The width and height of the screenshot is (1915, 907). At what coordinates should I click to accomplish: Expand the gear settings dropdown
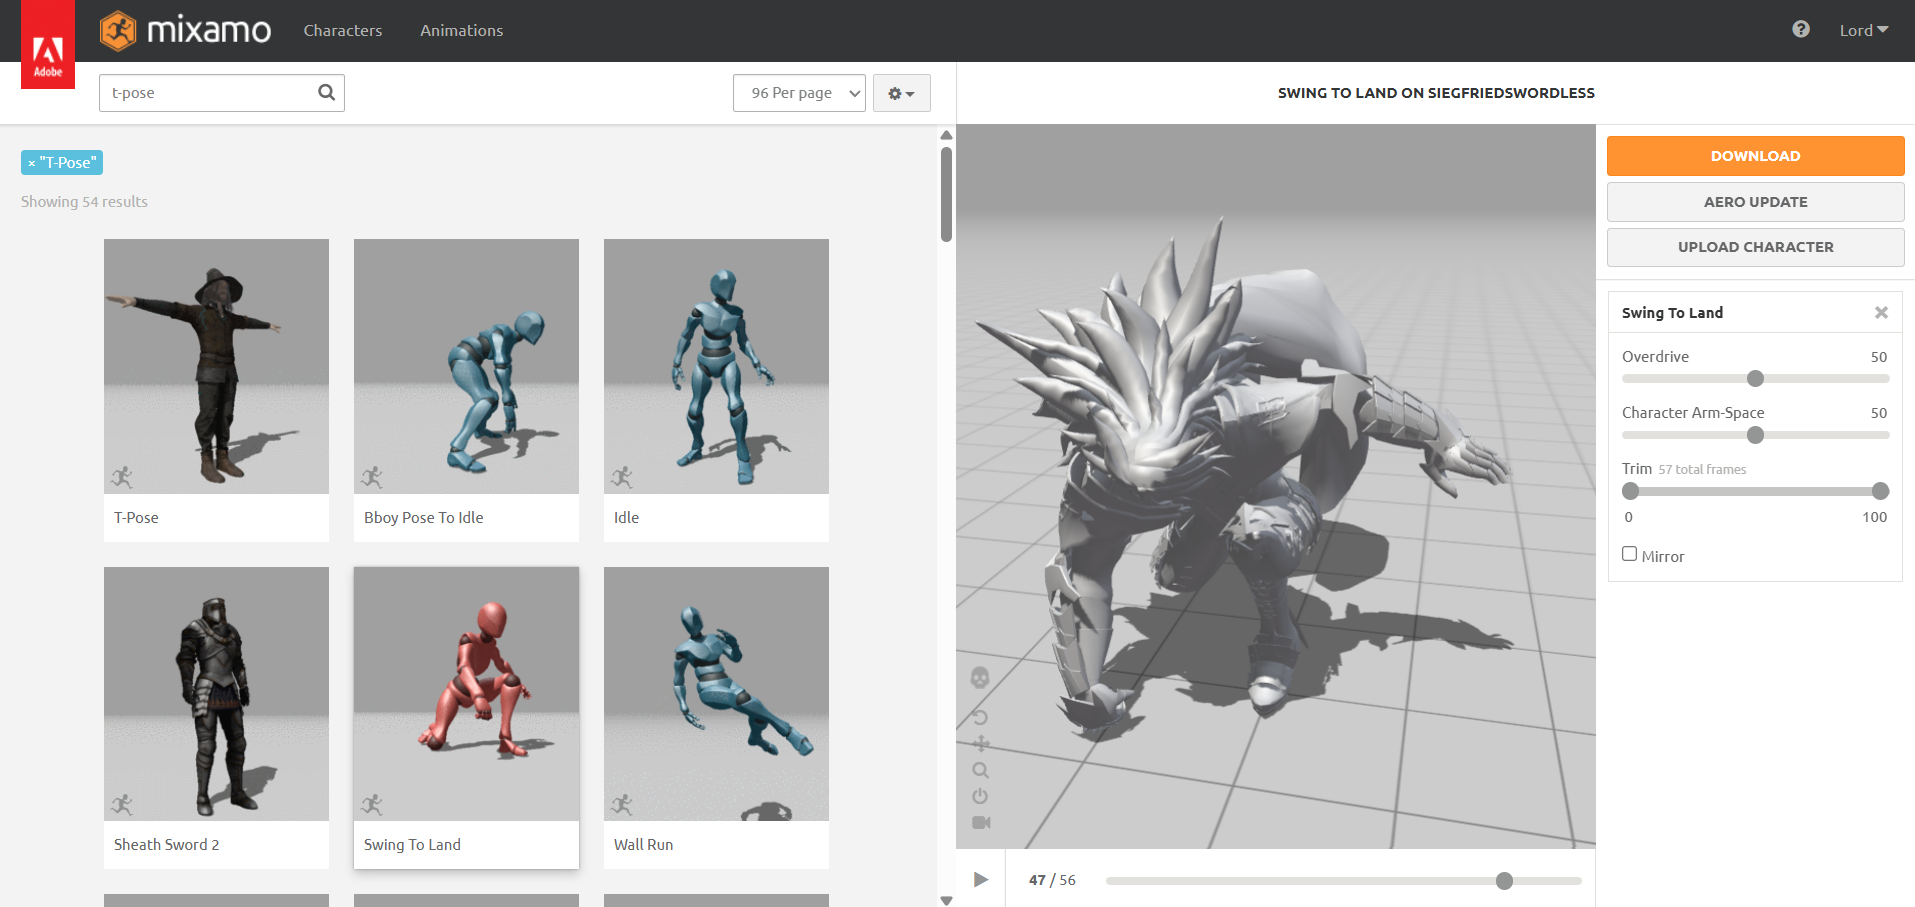coord(901,93)
